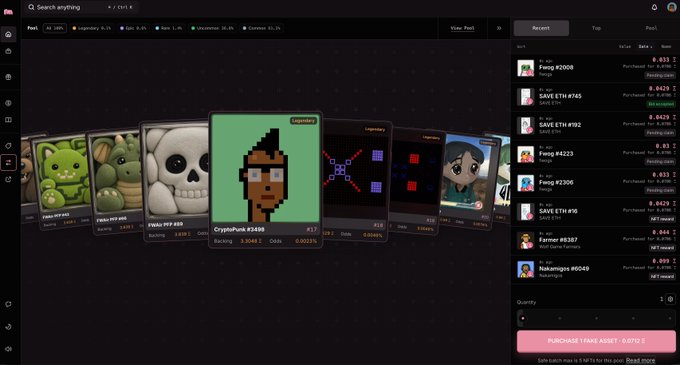Focus the Search anything field
The width and height of the screenshot is (680, 365).
pos(81,7)
